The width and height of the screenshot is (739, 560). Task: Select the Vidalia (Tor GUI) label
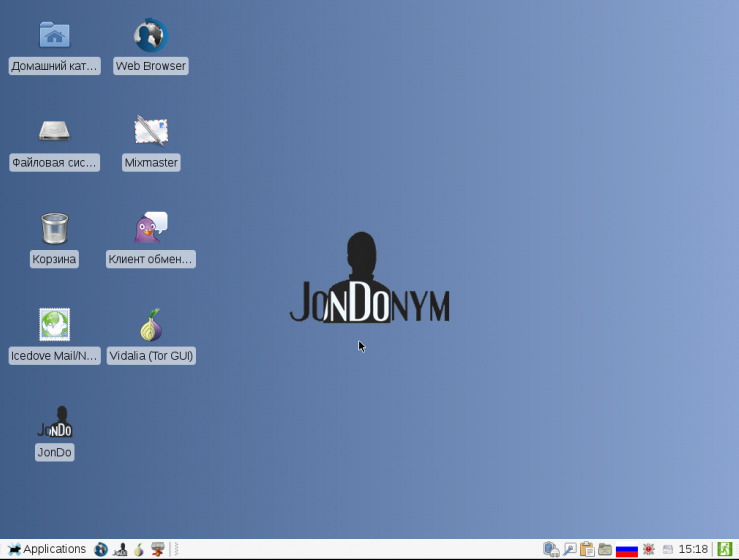151,356
